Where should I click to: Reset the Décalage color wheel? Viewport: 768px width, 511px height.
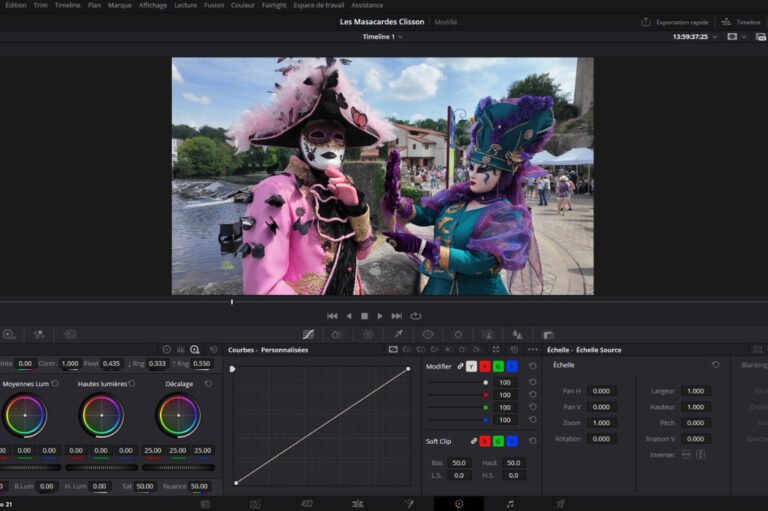coord(208,384)
